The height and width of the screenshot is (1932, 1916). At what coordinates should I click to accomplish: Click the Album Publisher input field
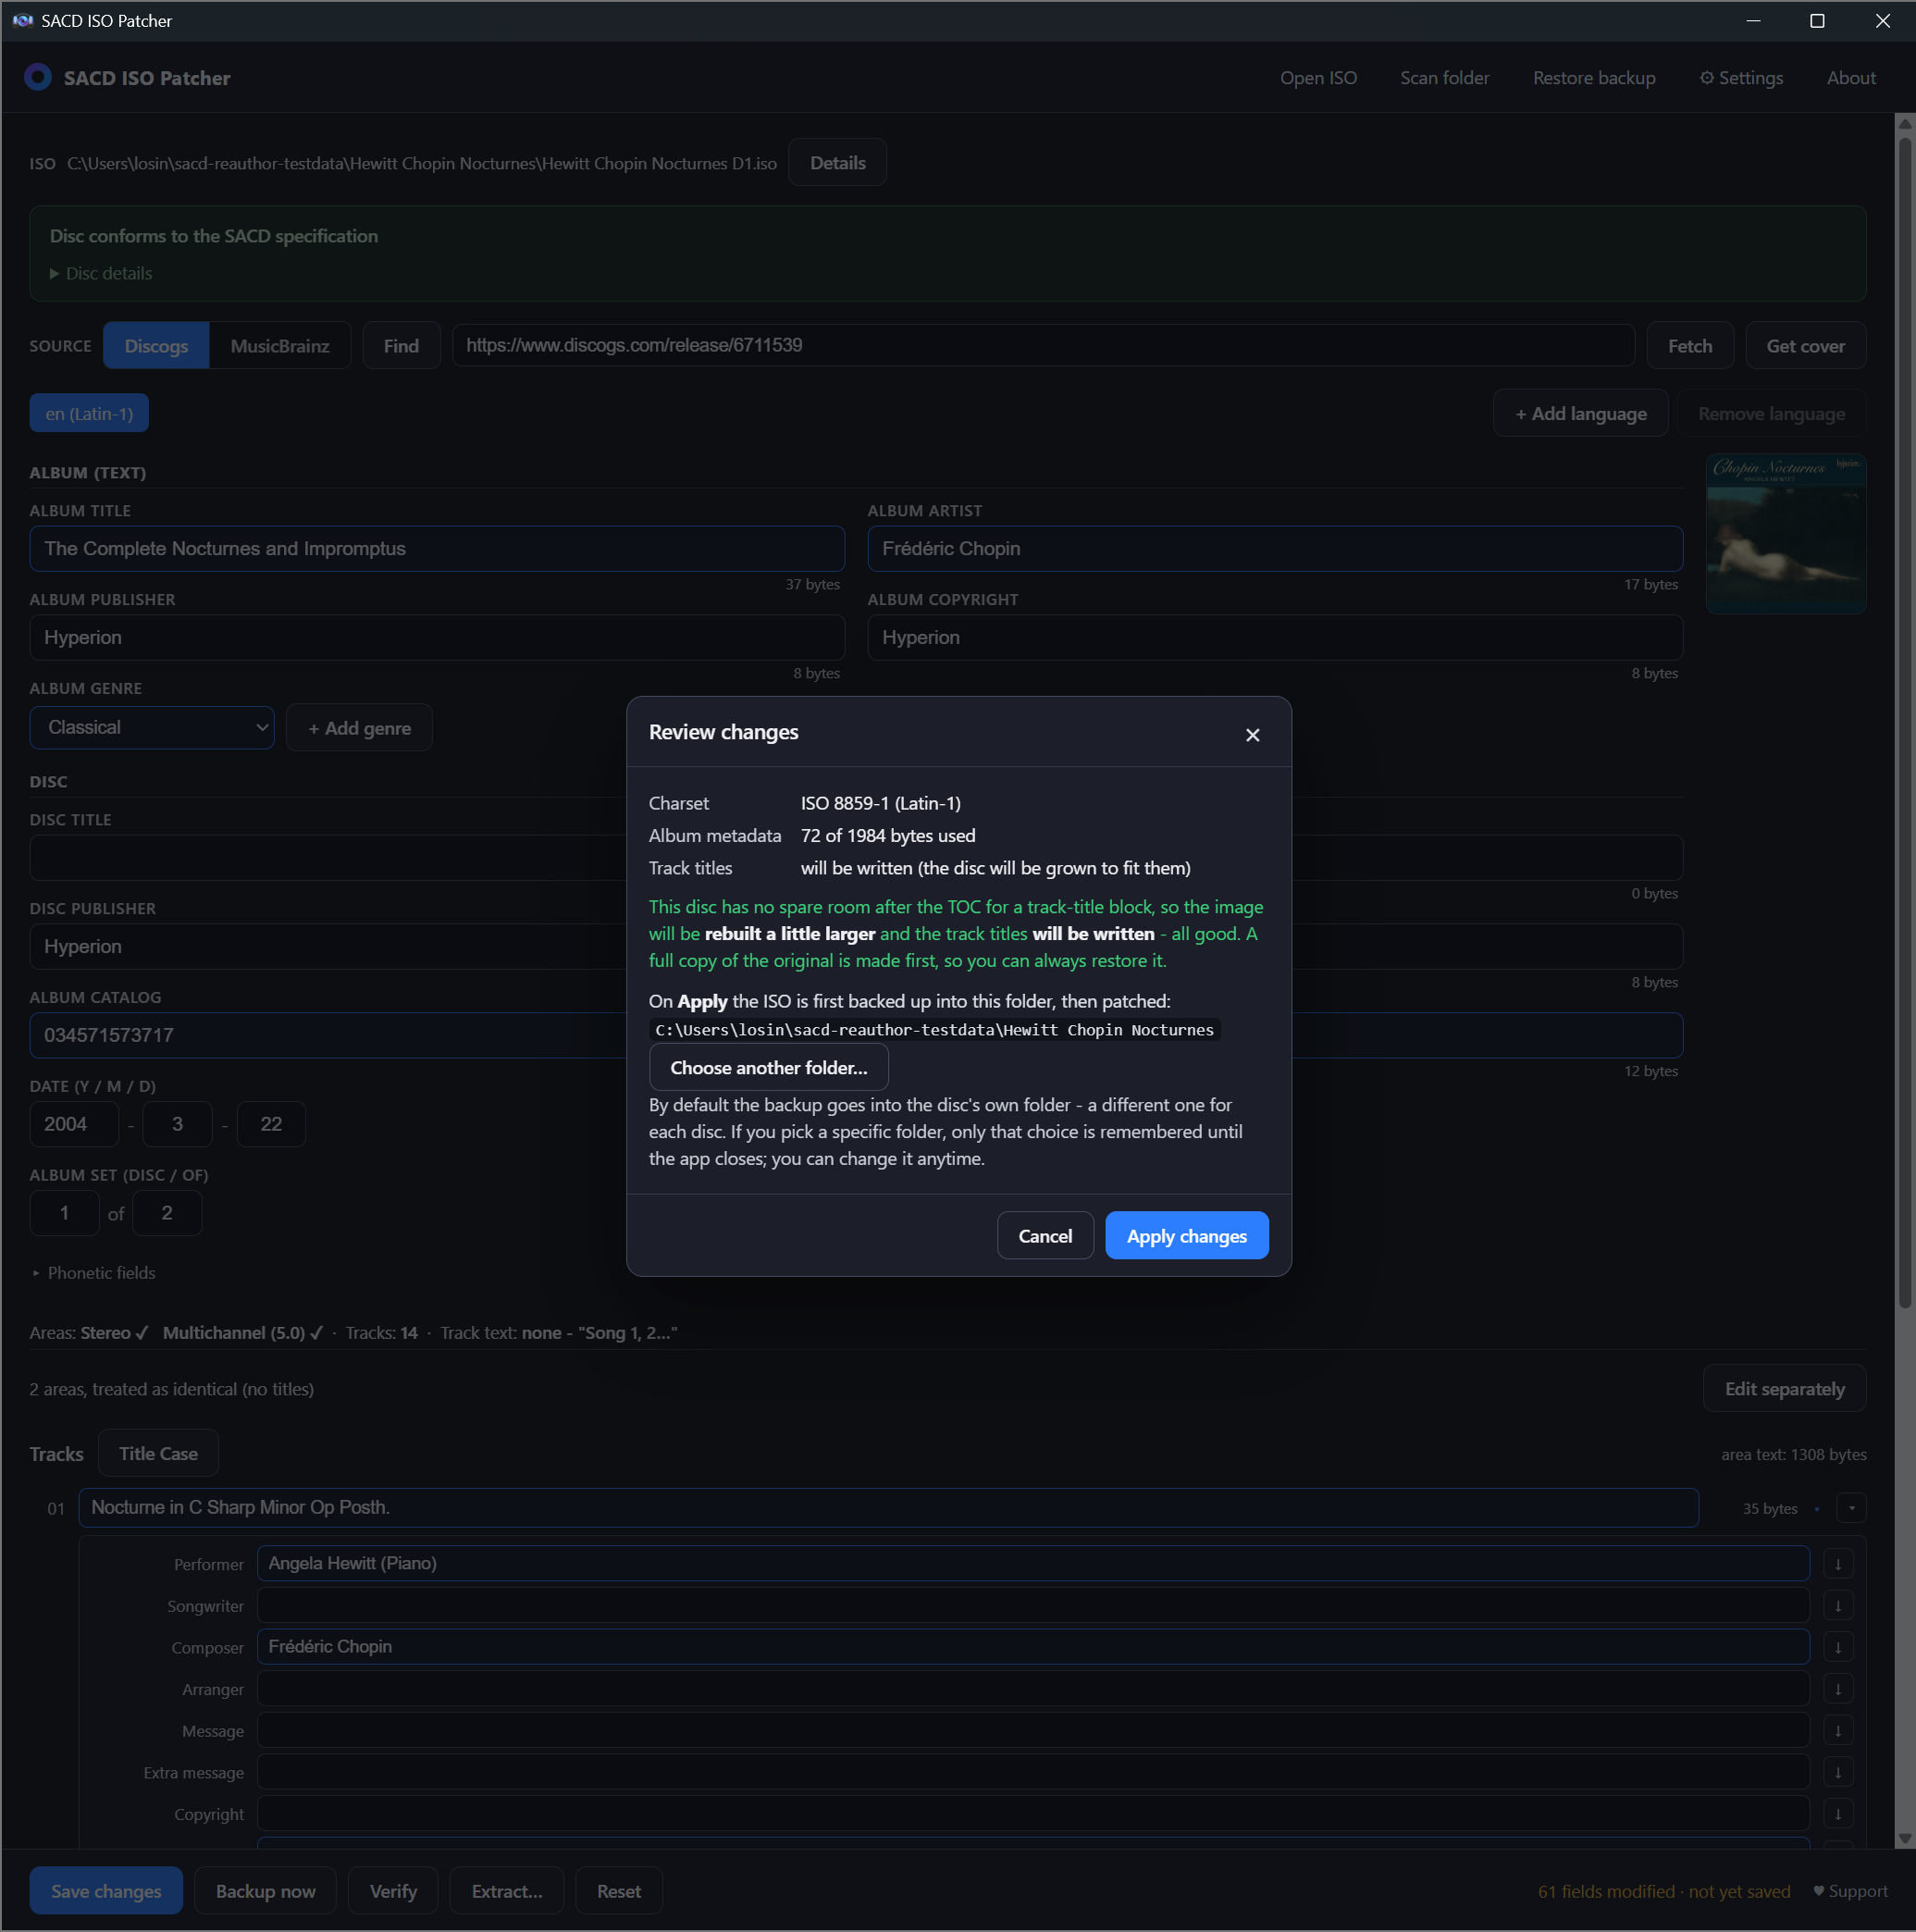(x=437, y=638)
